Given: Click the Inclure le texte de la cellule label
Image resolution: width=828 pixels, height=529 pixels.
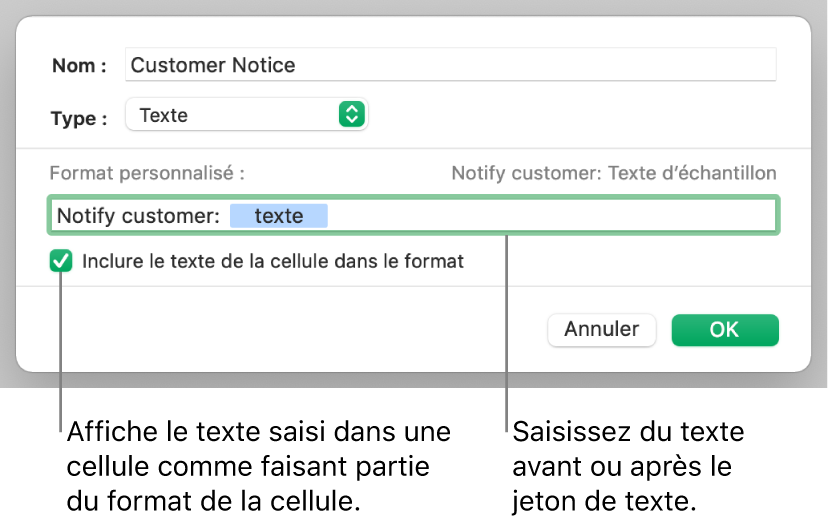Looking at the screenshot, I should point(273,262).
